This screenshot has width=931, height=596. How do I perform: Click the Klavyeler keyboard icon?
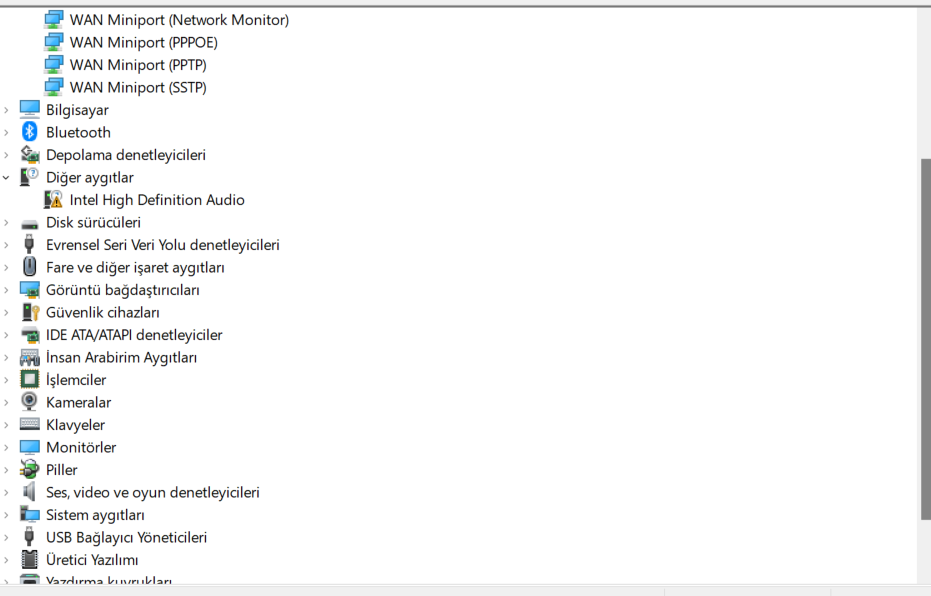[29, 424]
